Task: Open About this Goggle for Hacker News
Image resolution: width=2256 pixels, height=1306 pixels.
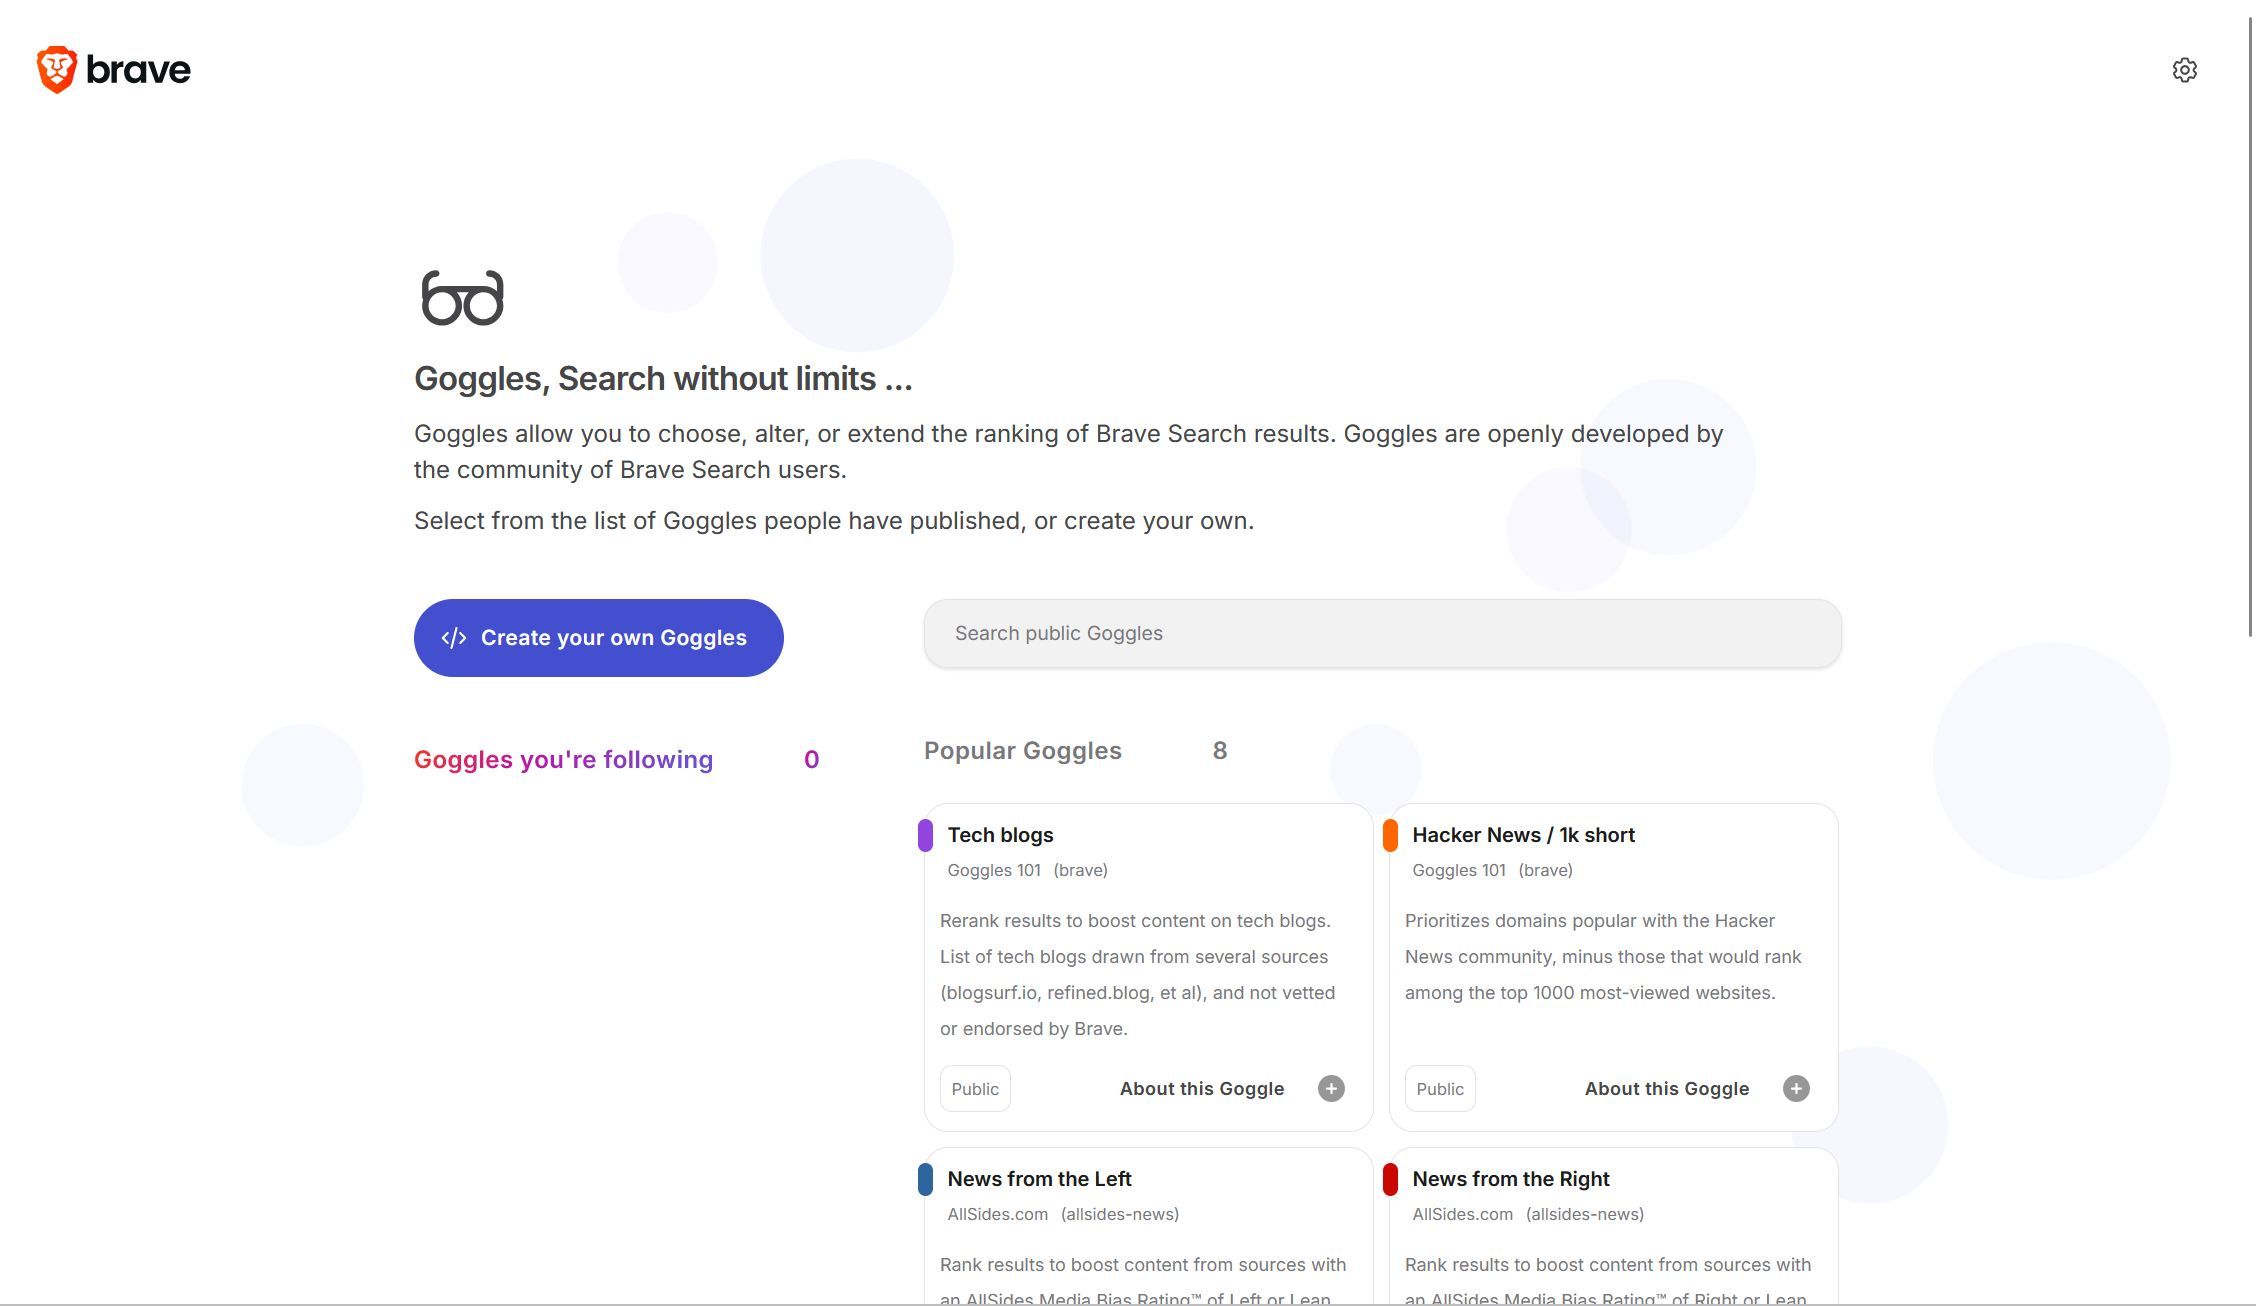Action: (x=1666, y=1088)
